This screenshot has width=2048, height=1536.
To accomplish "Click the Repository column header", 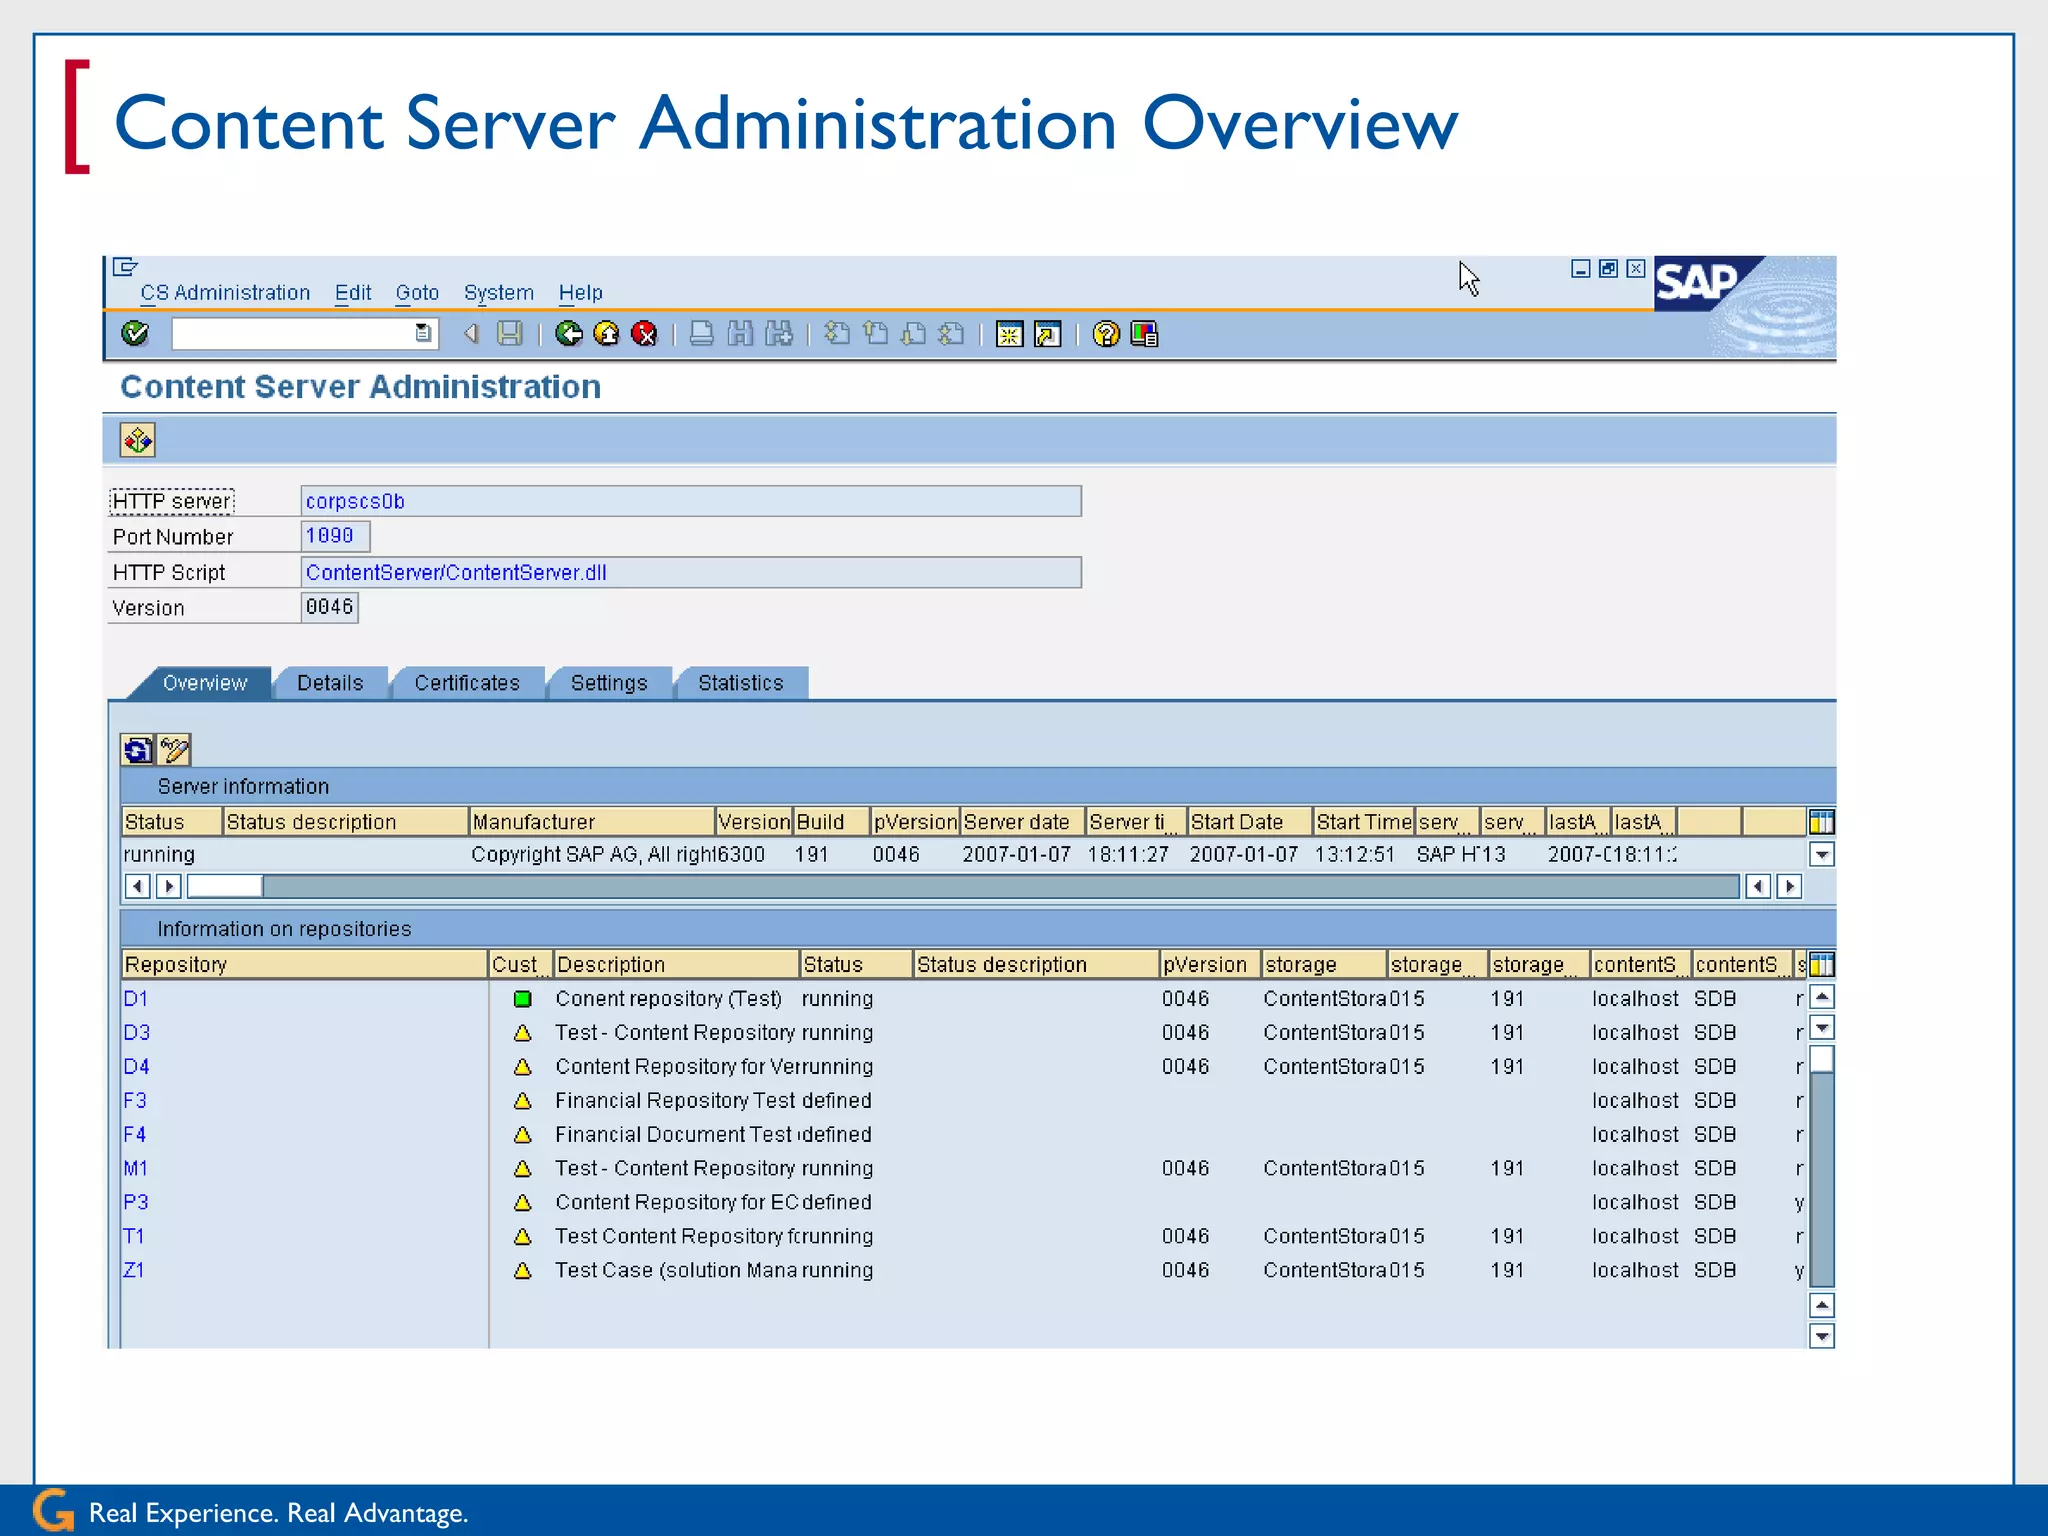I will point(304,964).
